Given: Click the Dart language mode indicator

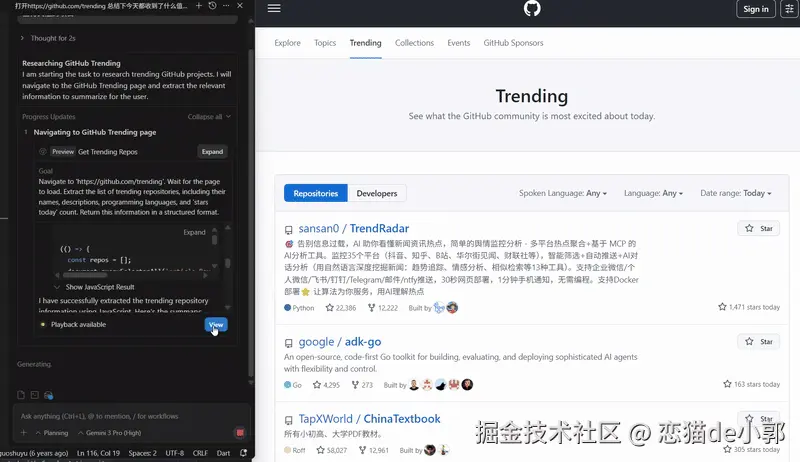Looking at the screenshot, I should pos(223,453).
